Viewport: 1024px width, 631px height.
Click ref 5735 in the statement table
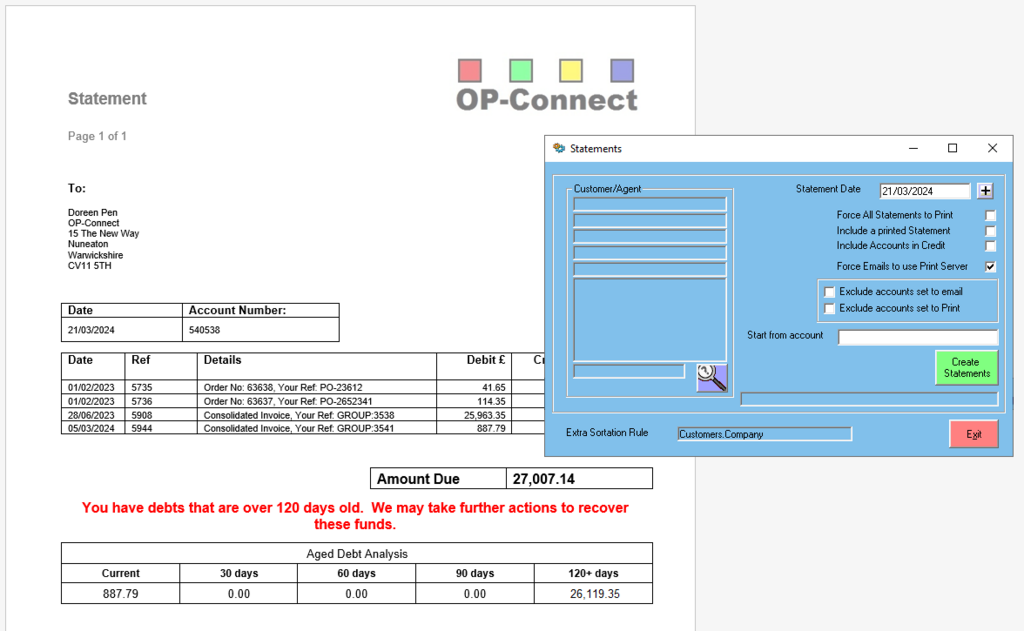pos(142,387)
